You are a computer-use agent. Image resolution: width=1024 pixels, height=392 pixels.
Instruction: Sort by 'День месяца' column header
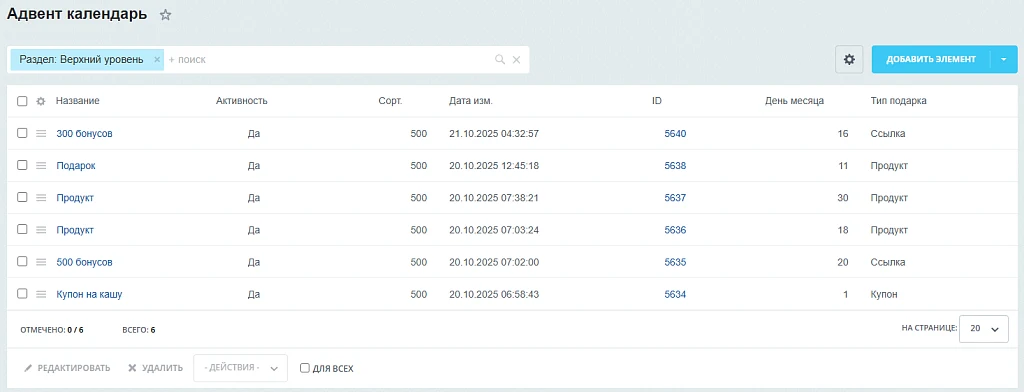point(794,101)
